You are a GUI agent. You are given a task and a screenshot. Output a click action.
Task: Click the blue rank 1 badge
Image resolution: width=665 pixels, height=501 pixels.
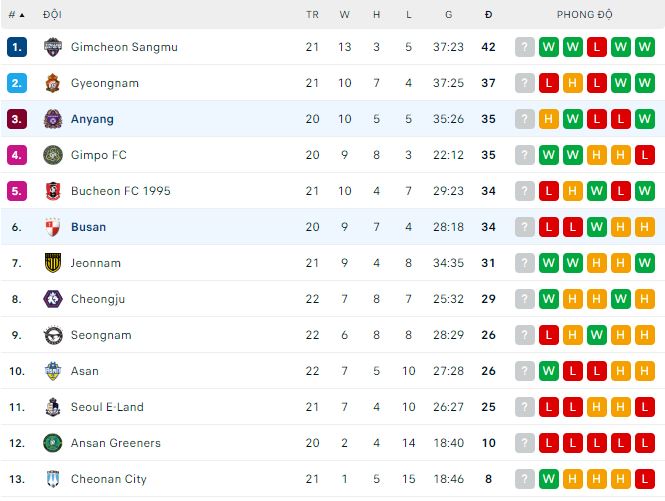point(16,47)
